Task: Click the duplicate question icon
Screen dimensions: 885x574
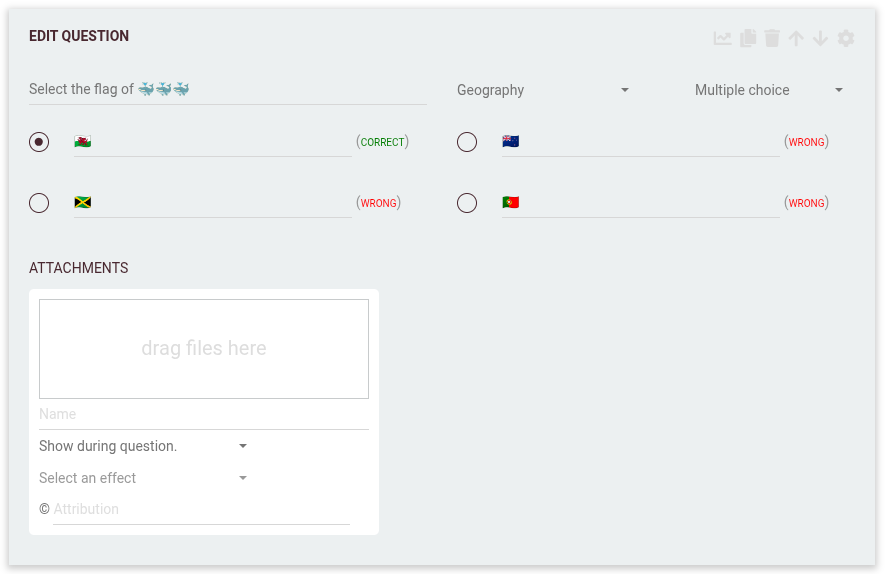Action: [x=748, y=38]
